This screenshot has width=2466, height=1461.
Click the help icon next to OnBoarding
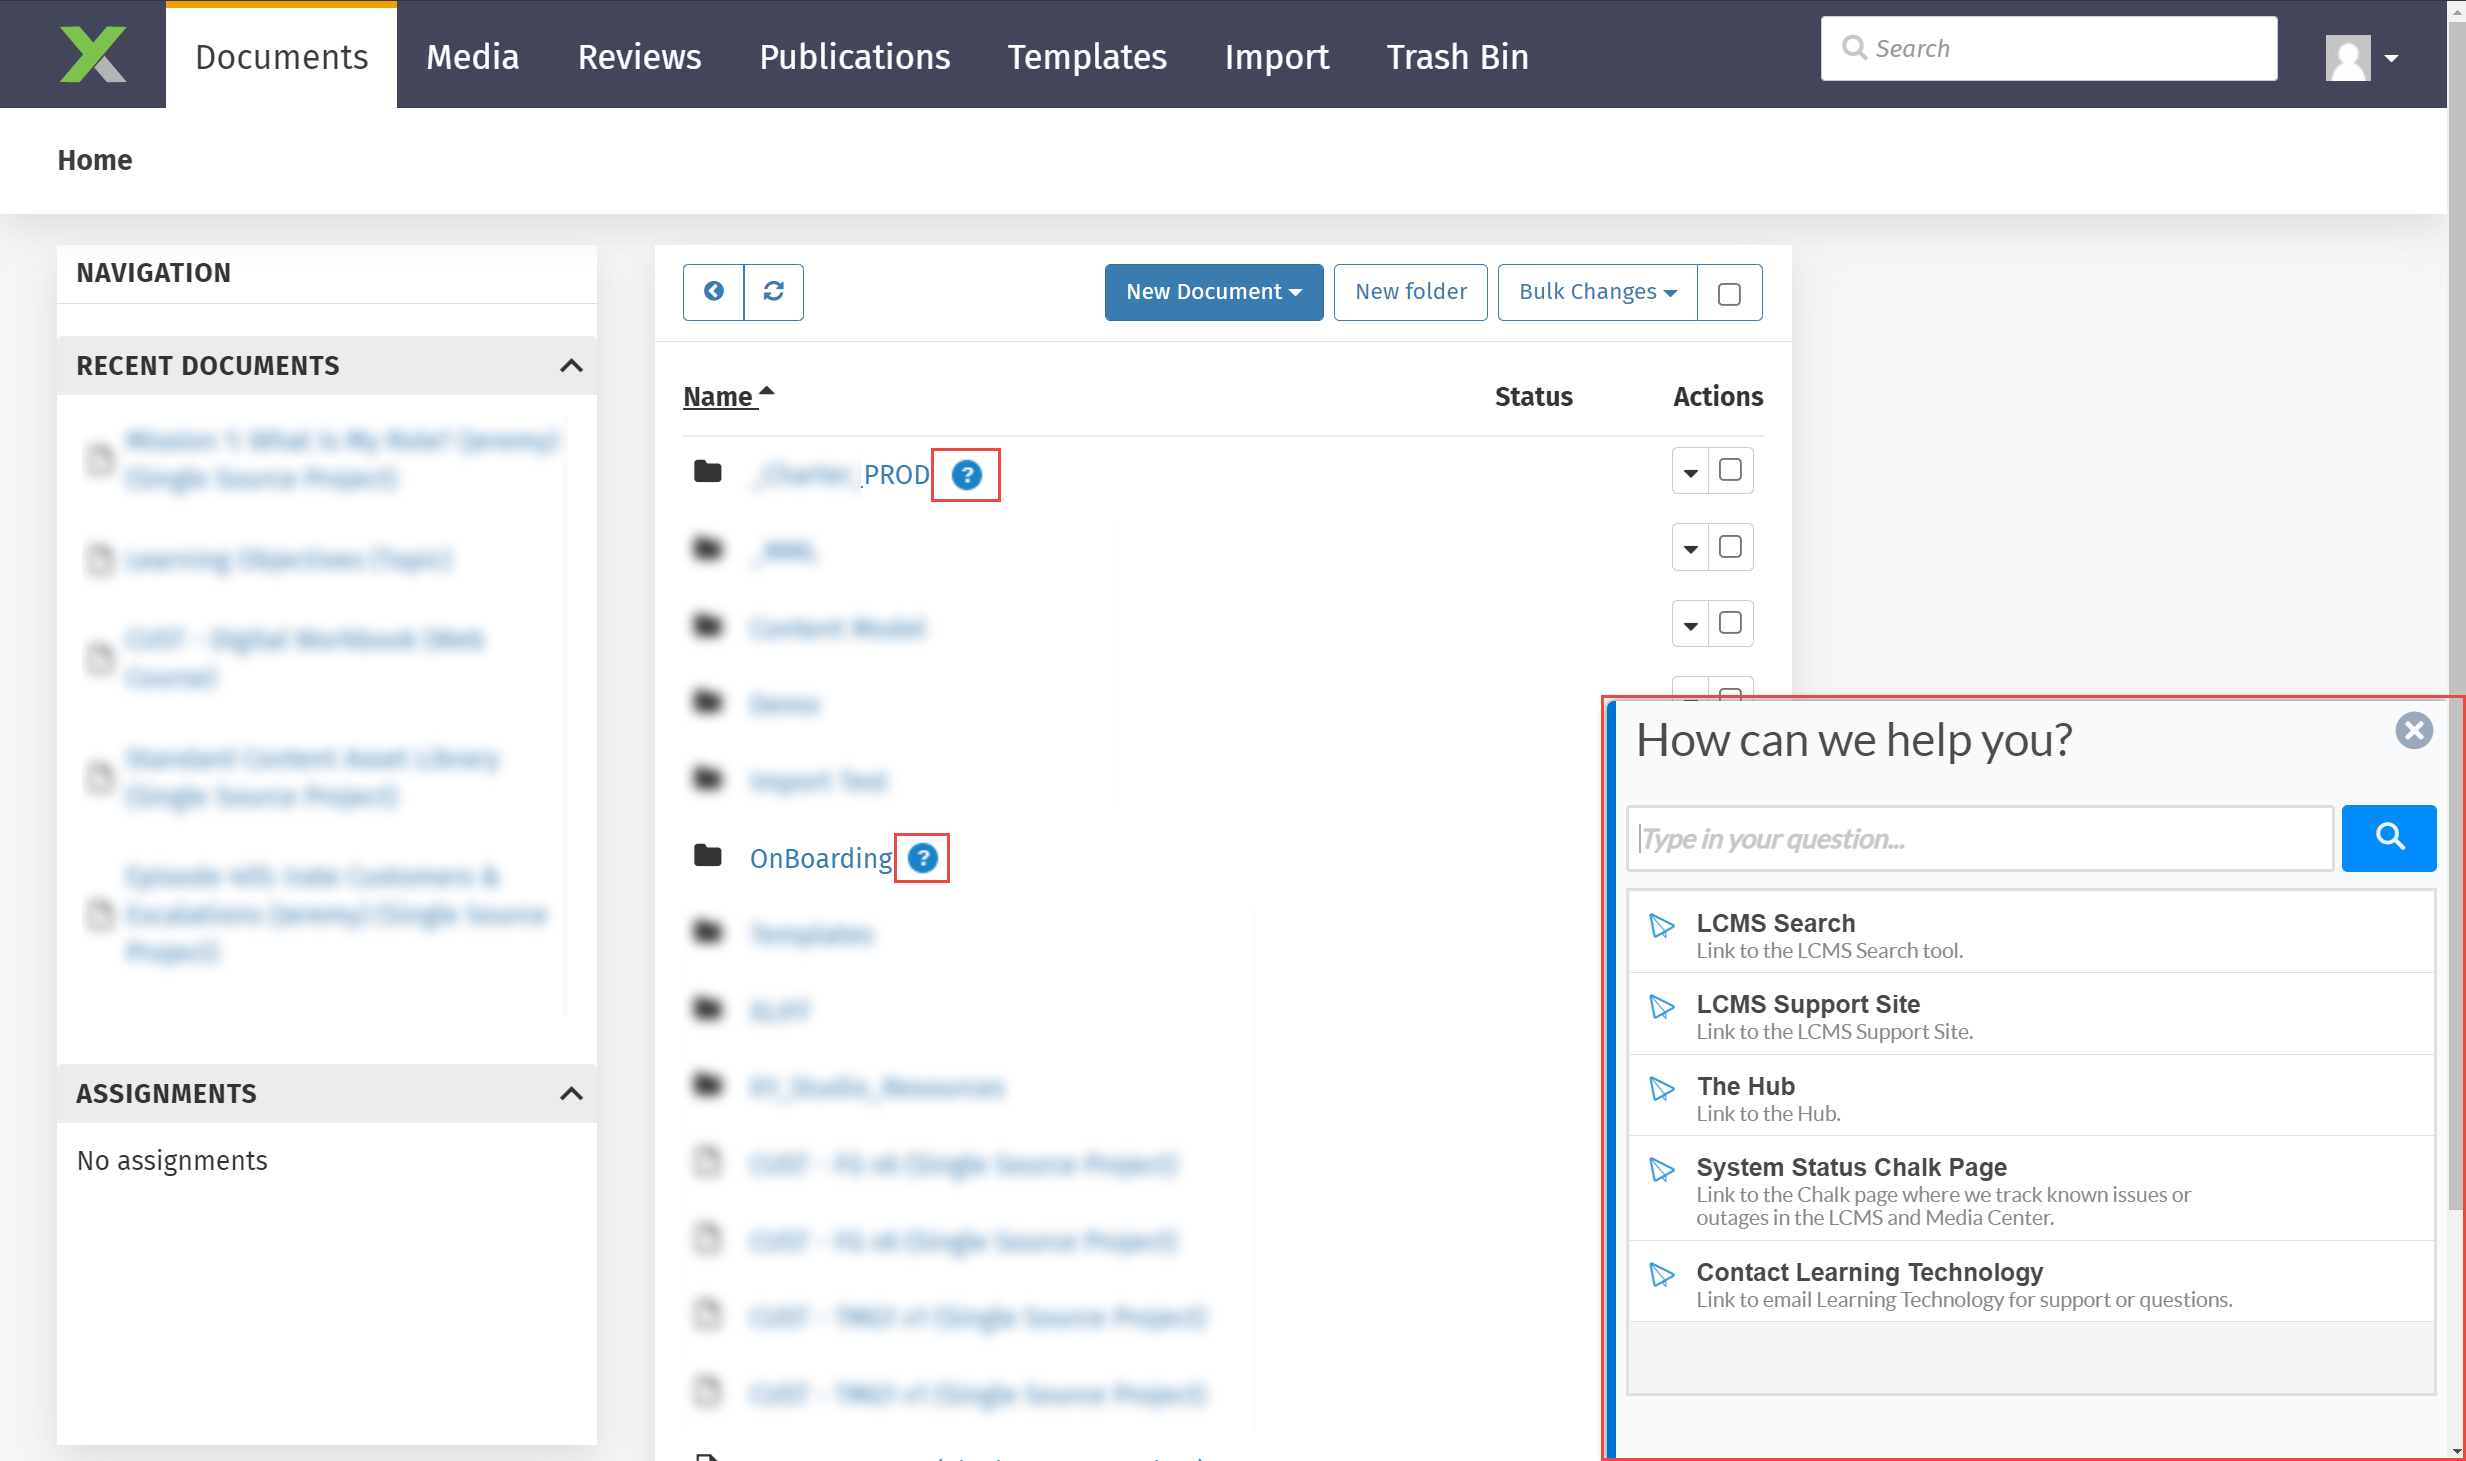click(922, 858)
